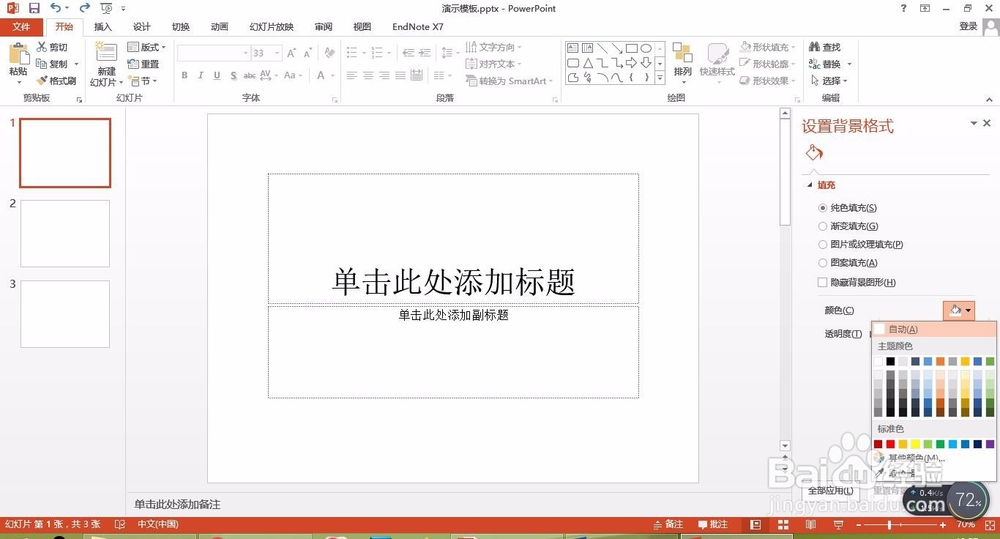The image size is (1000, 539).
Task: Open 排列 arrange tool
Action: 682,61
